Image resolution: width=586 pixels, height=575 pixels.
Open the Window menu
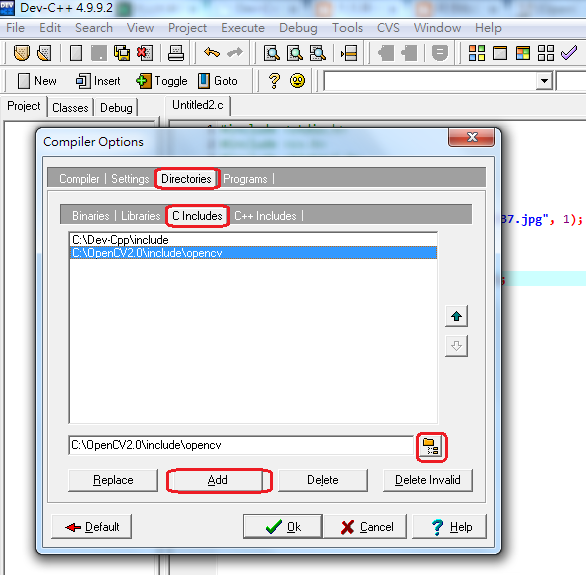pos(437,28)
